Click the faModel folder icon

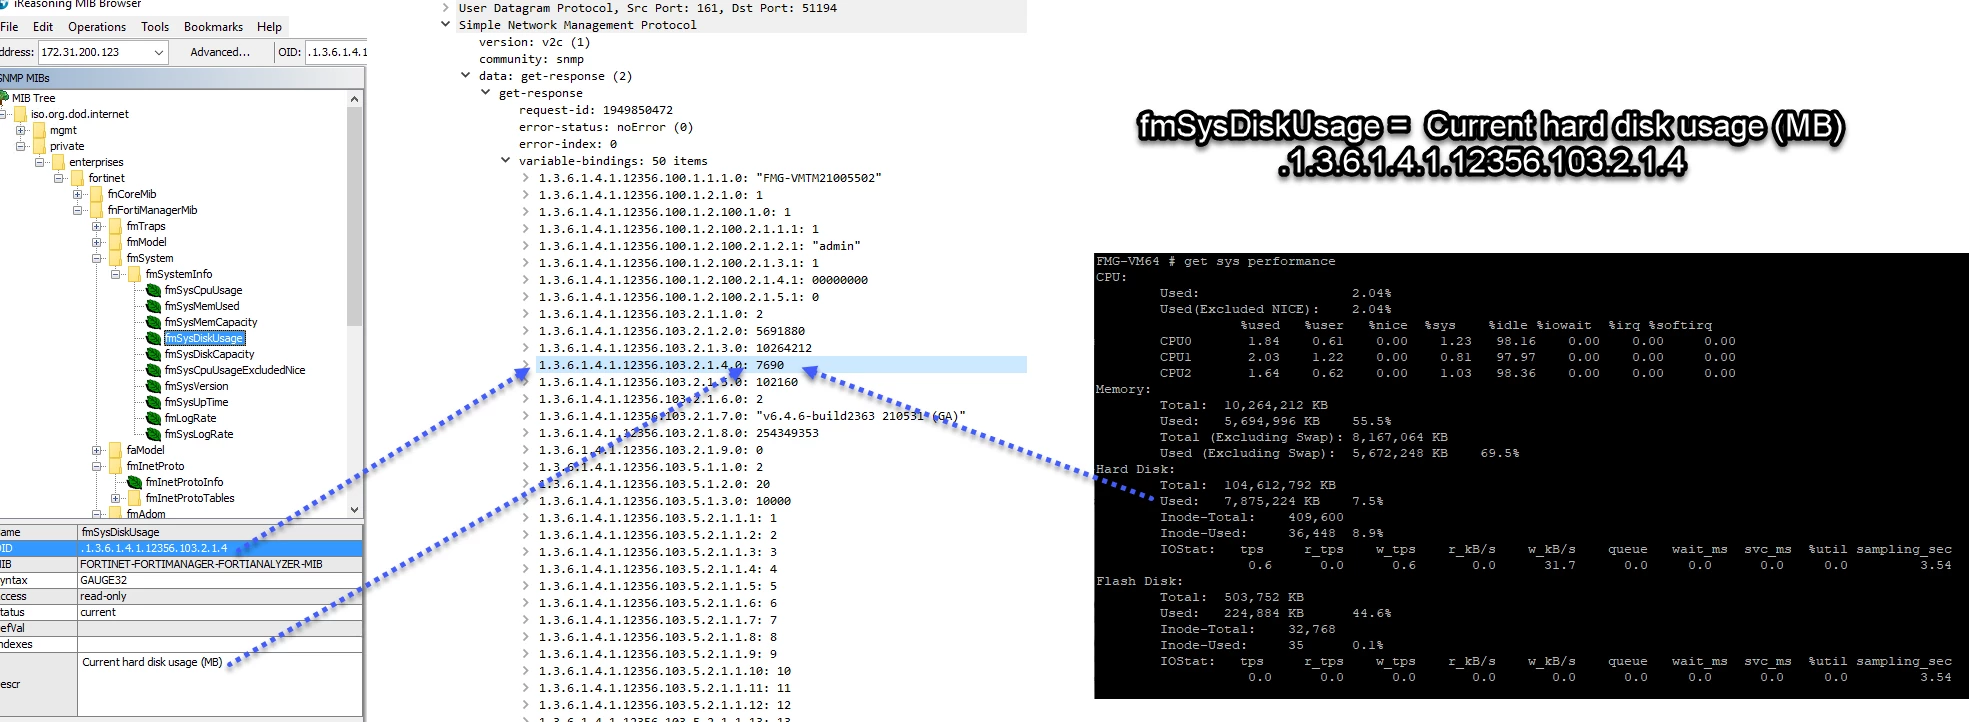coord(115,451)
